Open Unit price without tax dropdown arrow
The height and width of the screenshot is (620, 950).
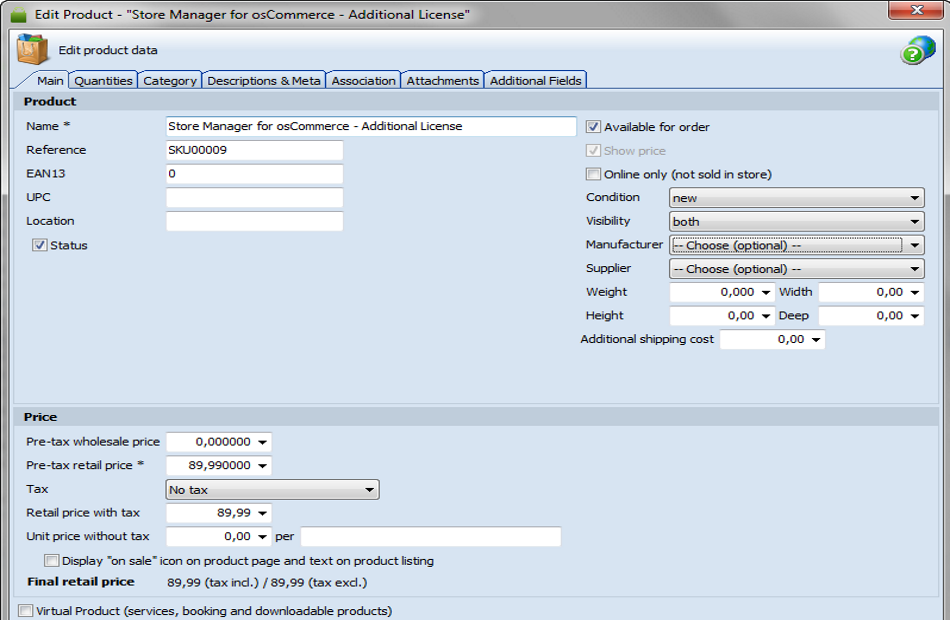(262, 536)
